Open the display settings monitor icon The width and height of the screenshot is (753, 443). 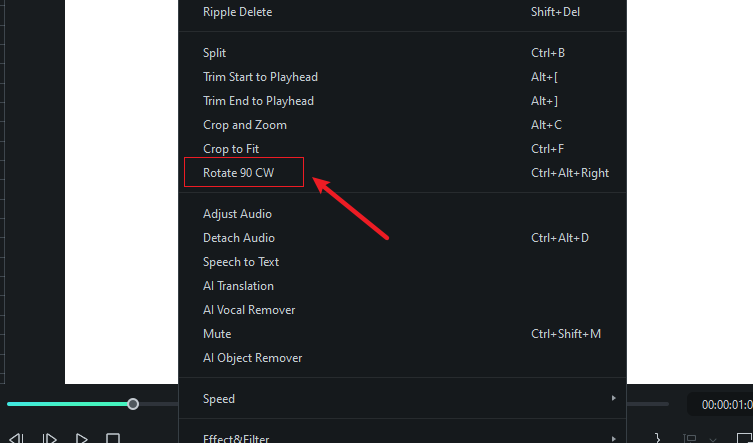(690, 438)
